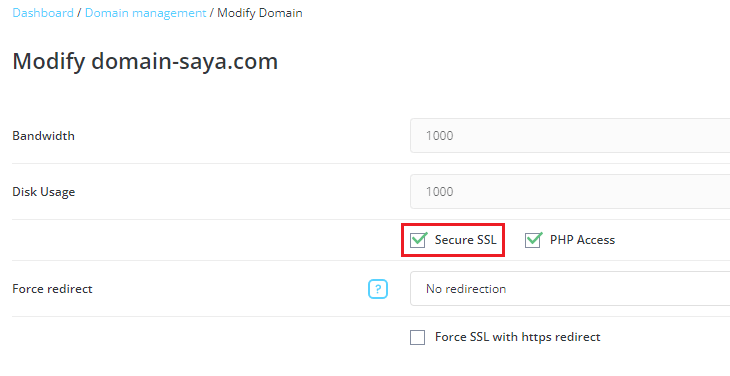Click the Disk Usage row label
Screen dimensions: 730x376
coord(44,192)
